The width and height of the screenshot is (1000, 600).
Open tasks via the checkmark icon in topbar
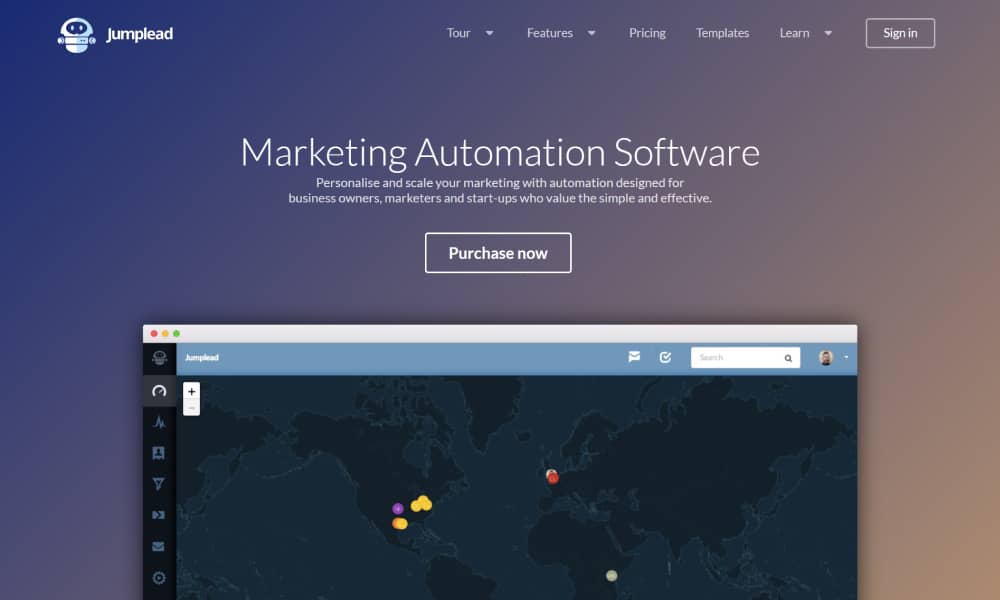[665, 357]
